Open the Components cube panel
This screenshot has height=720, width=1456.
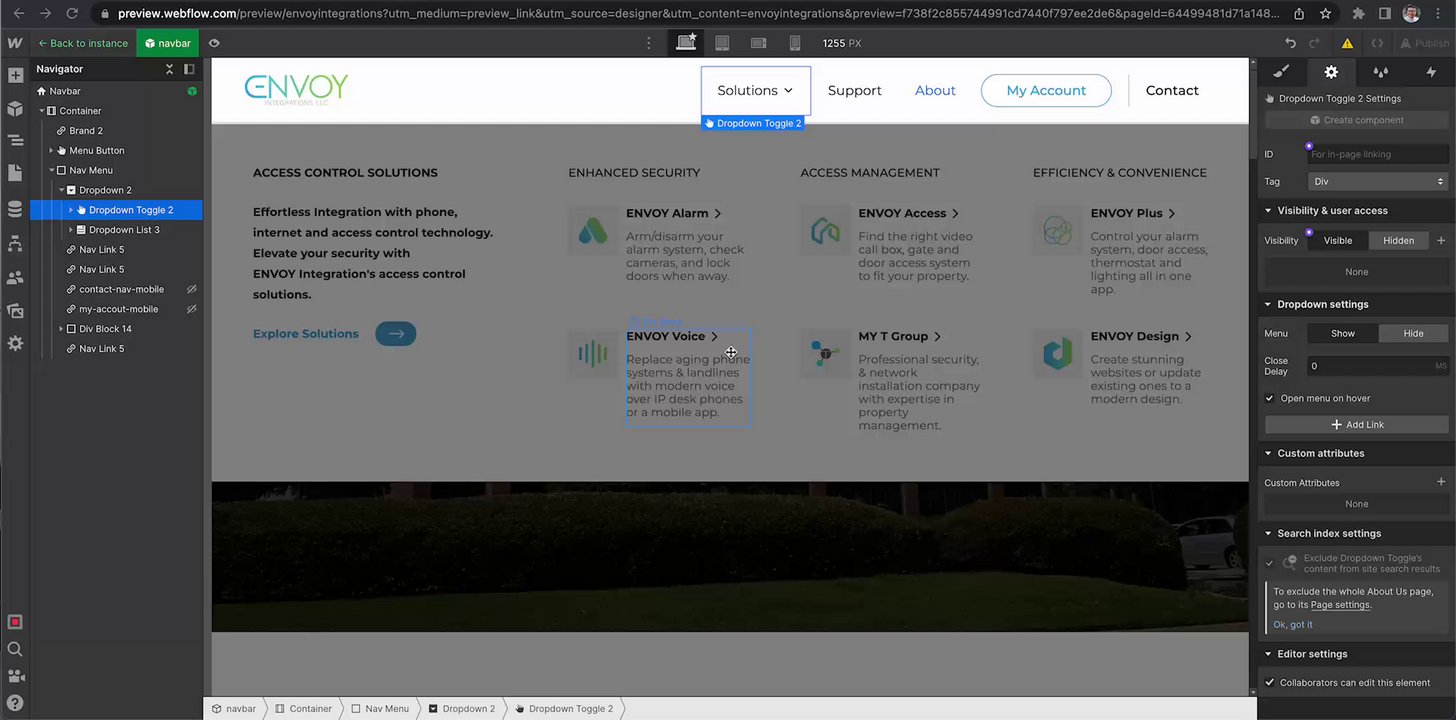coord(15,108)
